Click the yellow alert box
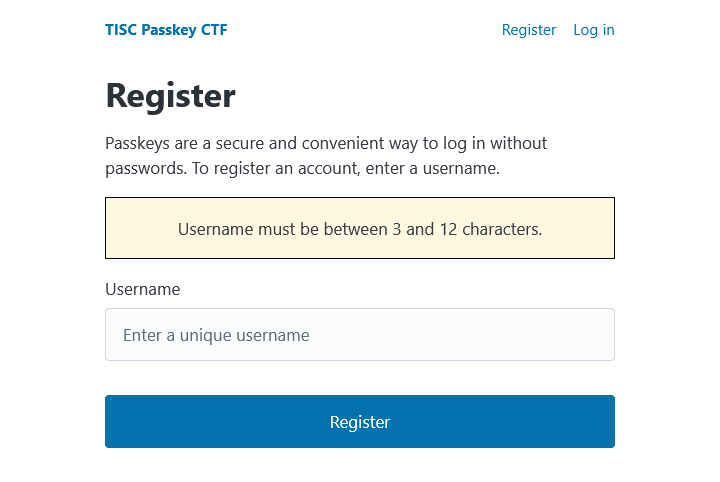The height and width of the screenshot is (482, 720). (x=360, y=228)
